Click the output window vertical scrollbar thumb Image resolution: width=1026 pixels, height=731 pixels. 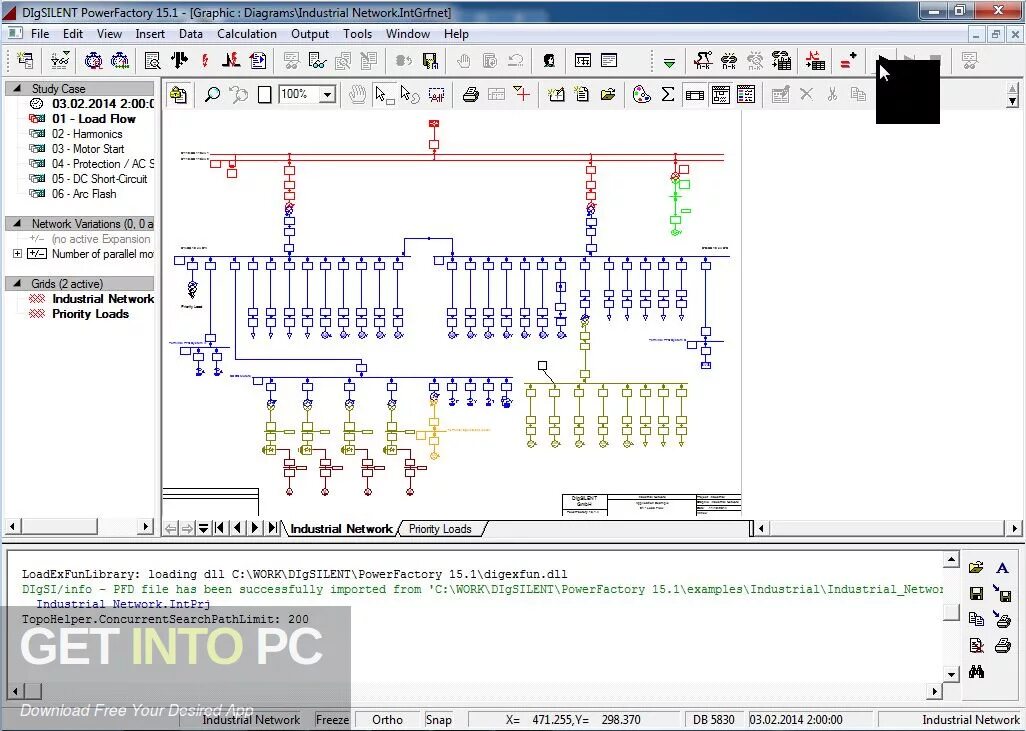coord(951,613)
